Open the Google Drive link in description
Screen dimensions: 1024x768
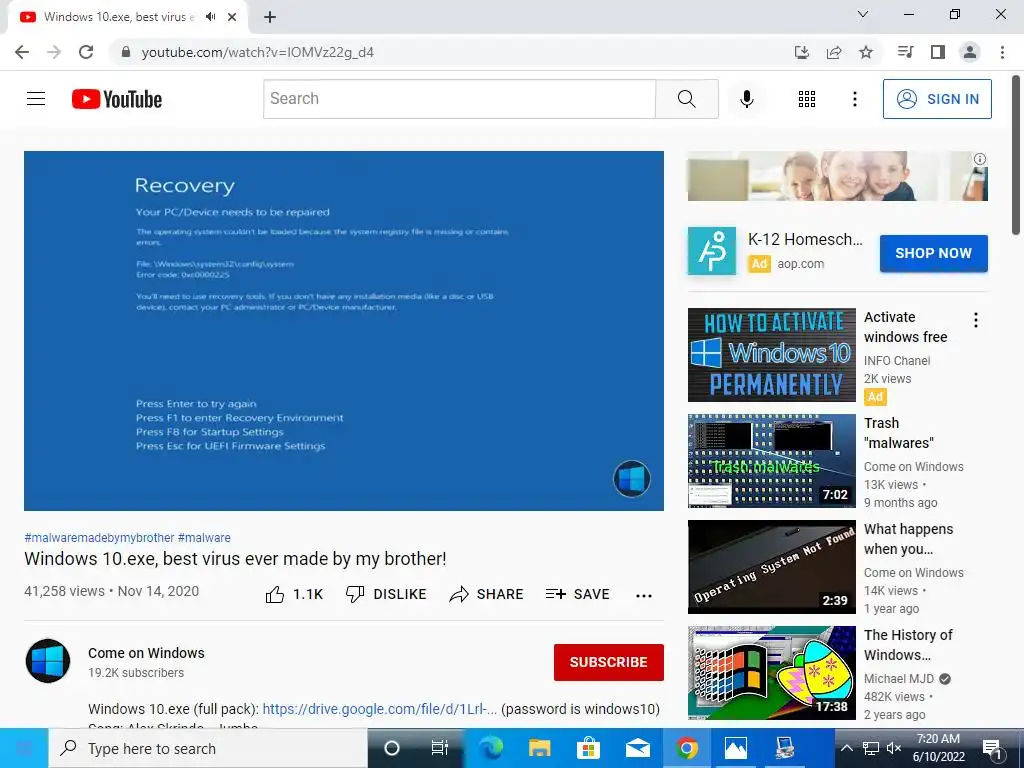click(379, 709)
